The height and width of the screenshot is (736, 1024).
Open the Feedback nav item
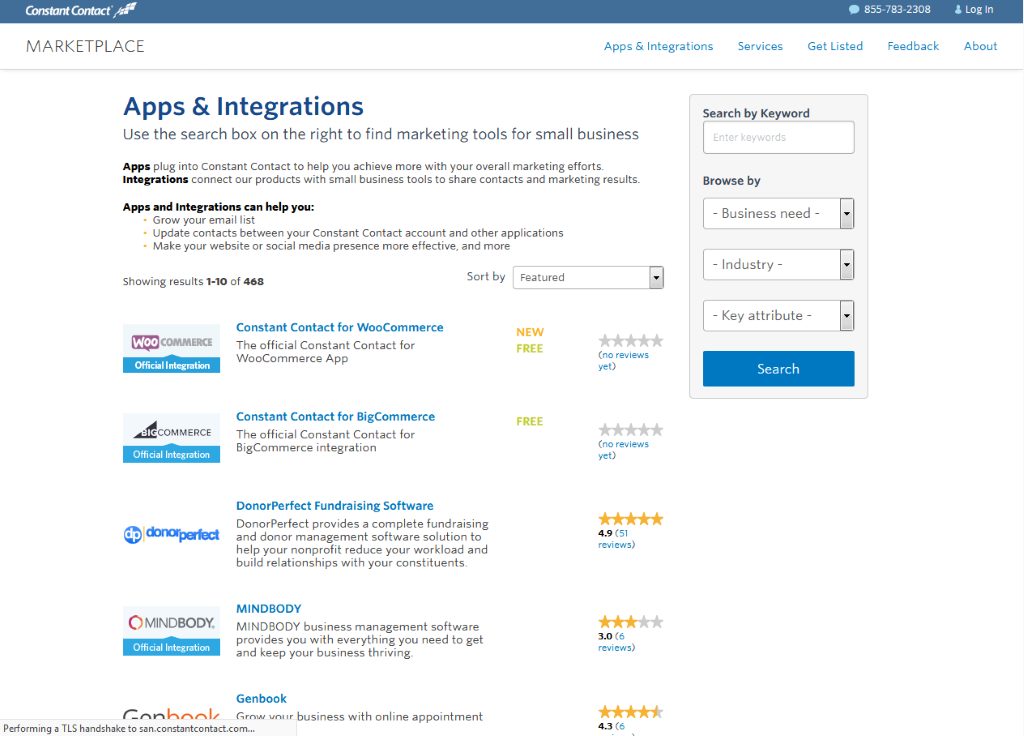[x=913, y=46]
